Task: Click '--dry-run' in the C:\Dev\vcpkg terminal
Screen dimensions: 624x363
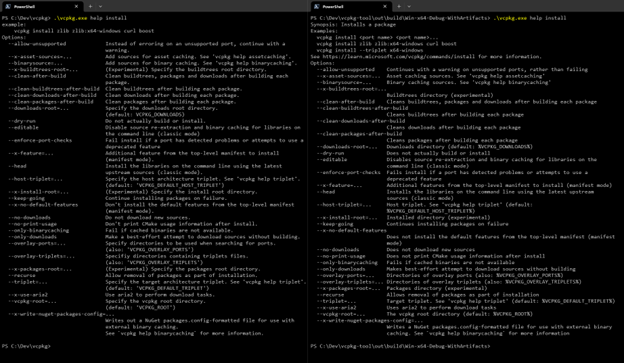Action: click(x=22, y=121)
